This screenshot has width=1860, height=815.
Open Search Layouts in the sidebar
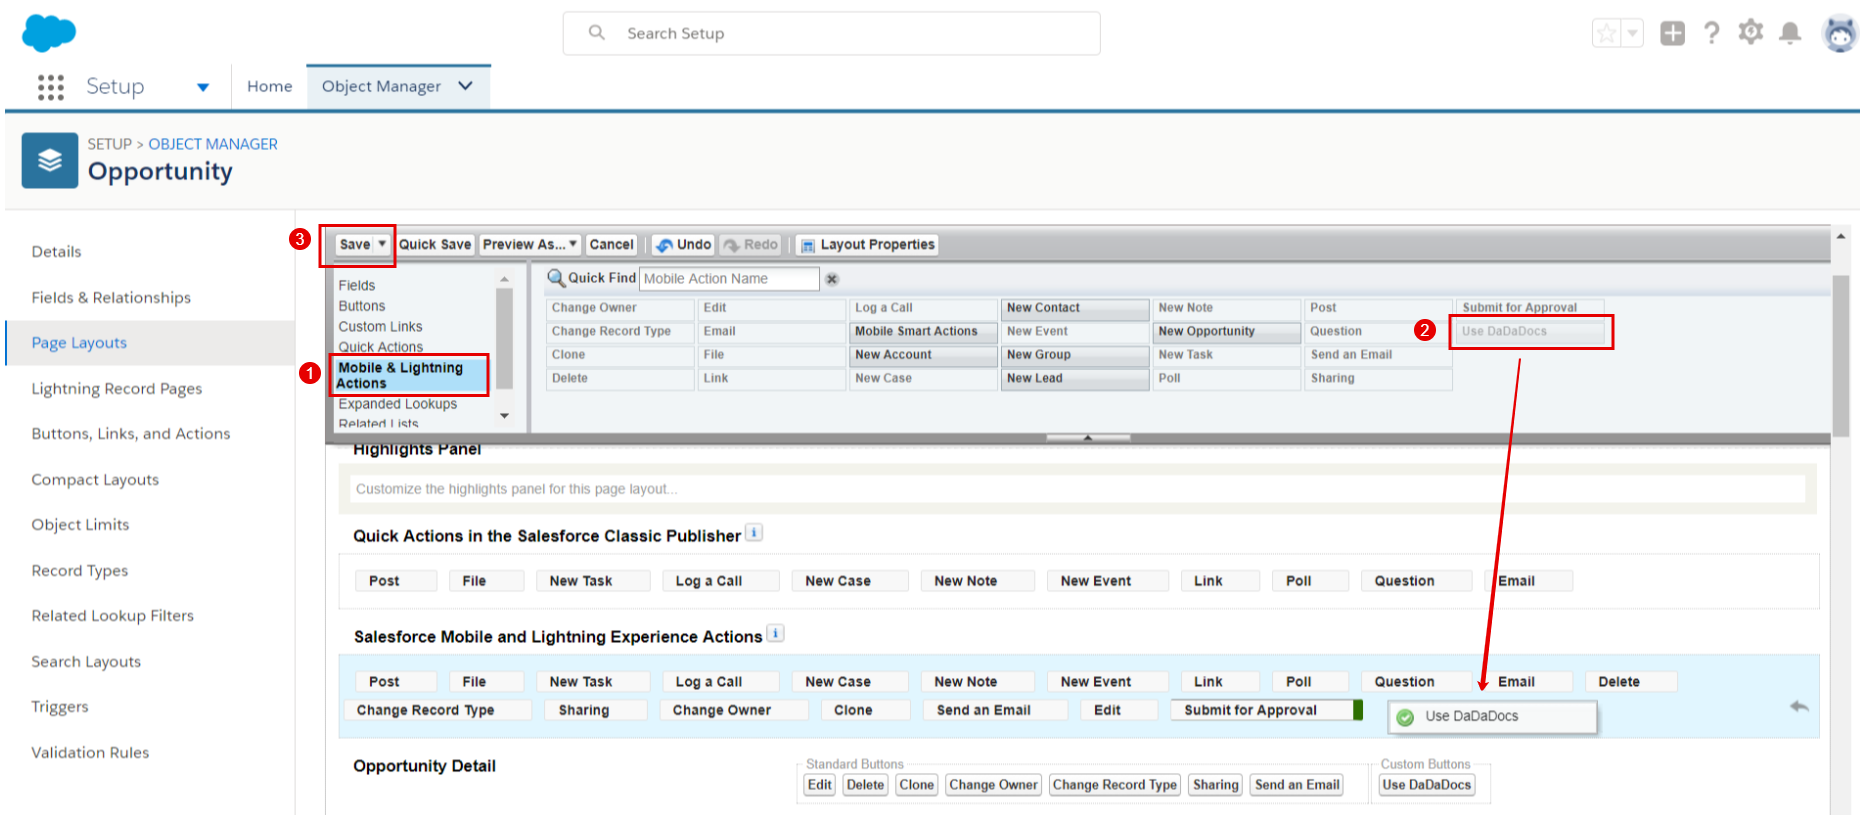coord(86,662)
